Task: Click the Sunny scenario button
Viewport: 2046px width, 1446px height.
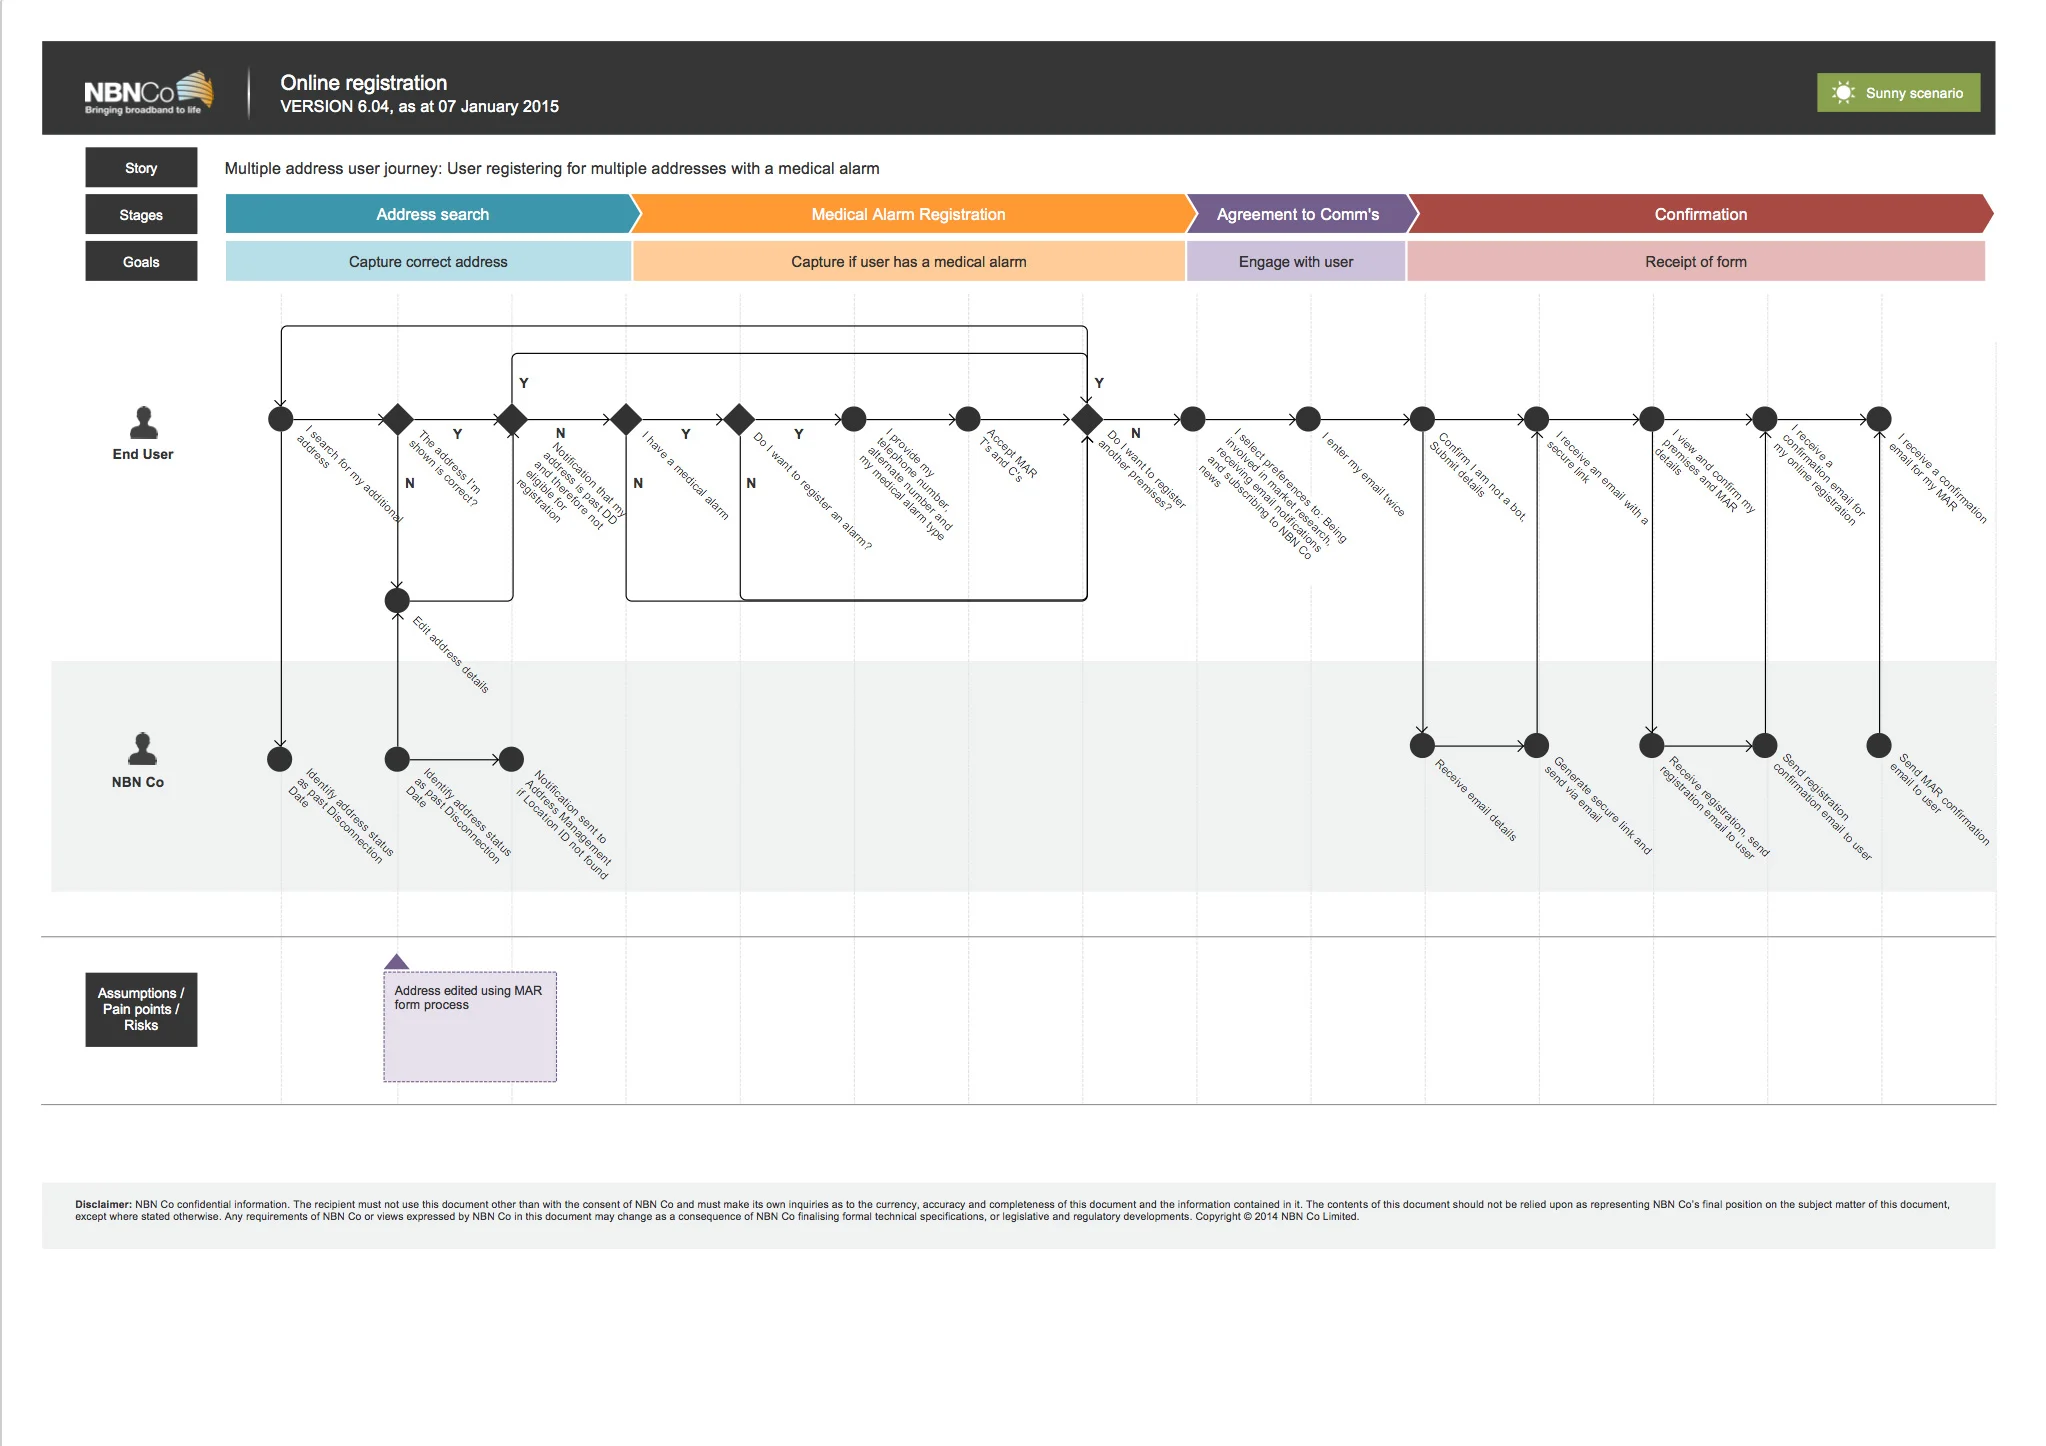Action: [x=1897, y=92]
